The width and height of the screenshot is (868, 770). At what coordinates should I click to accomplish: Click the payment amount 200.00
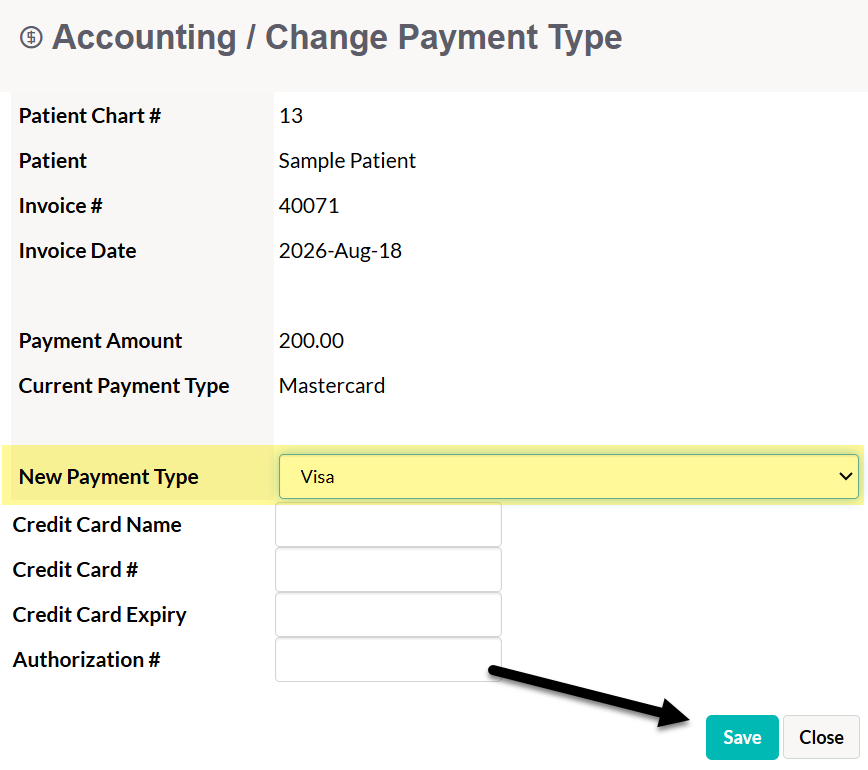point(311,341)
